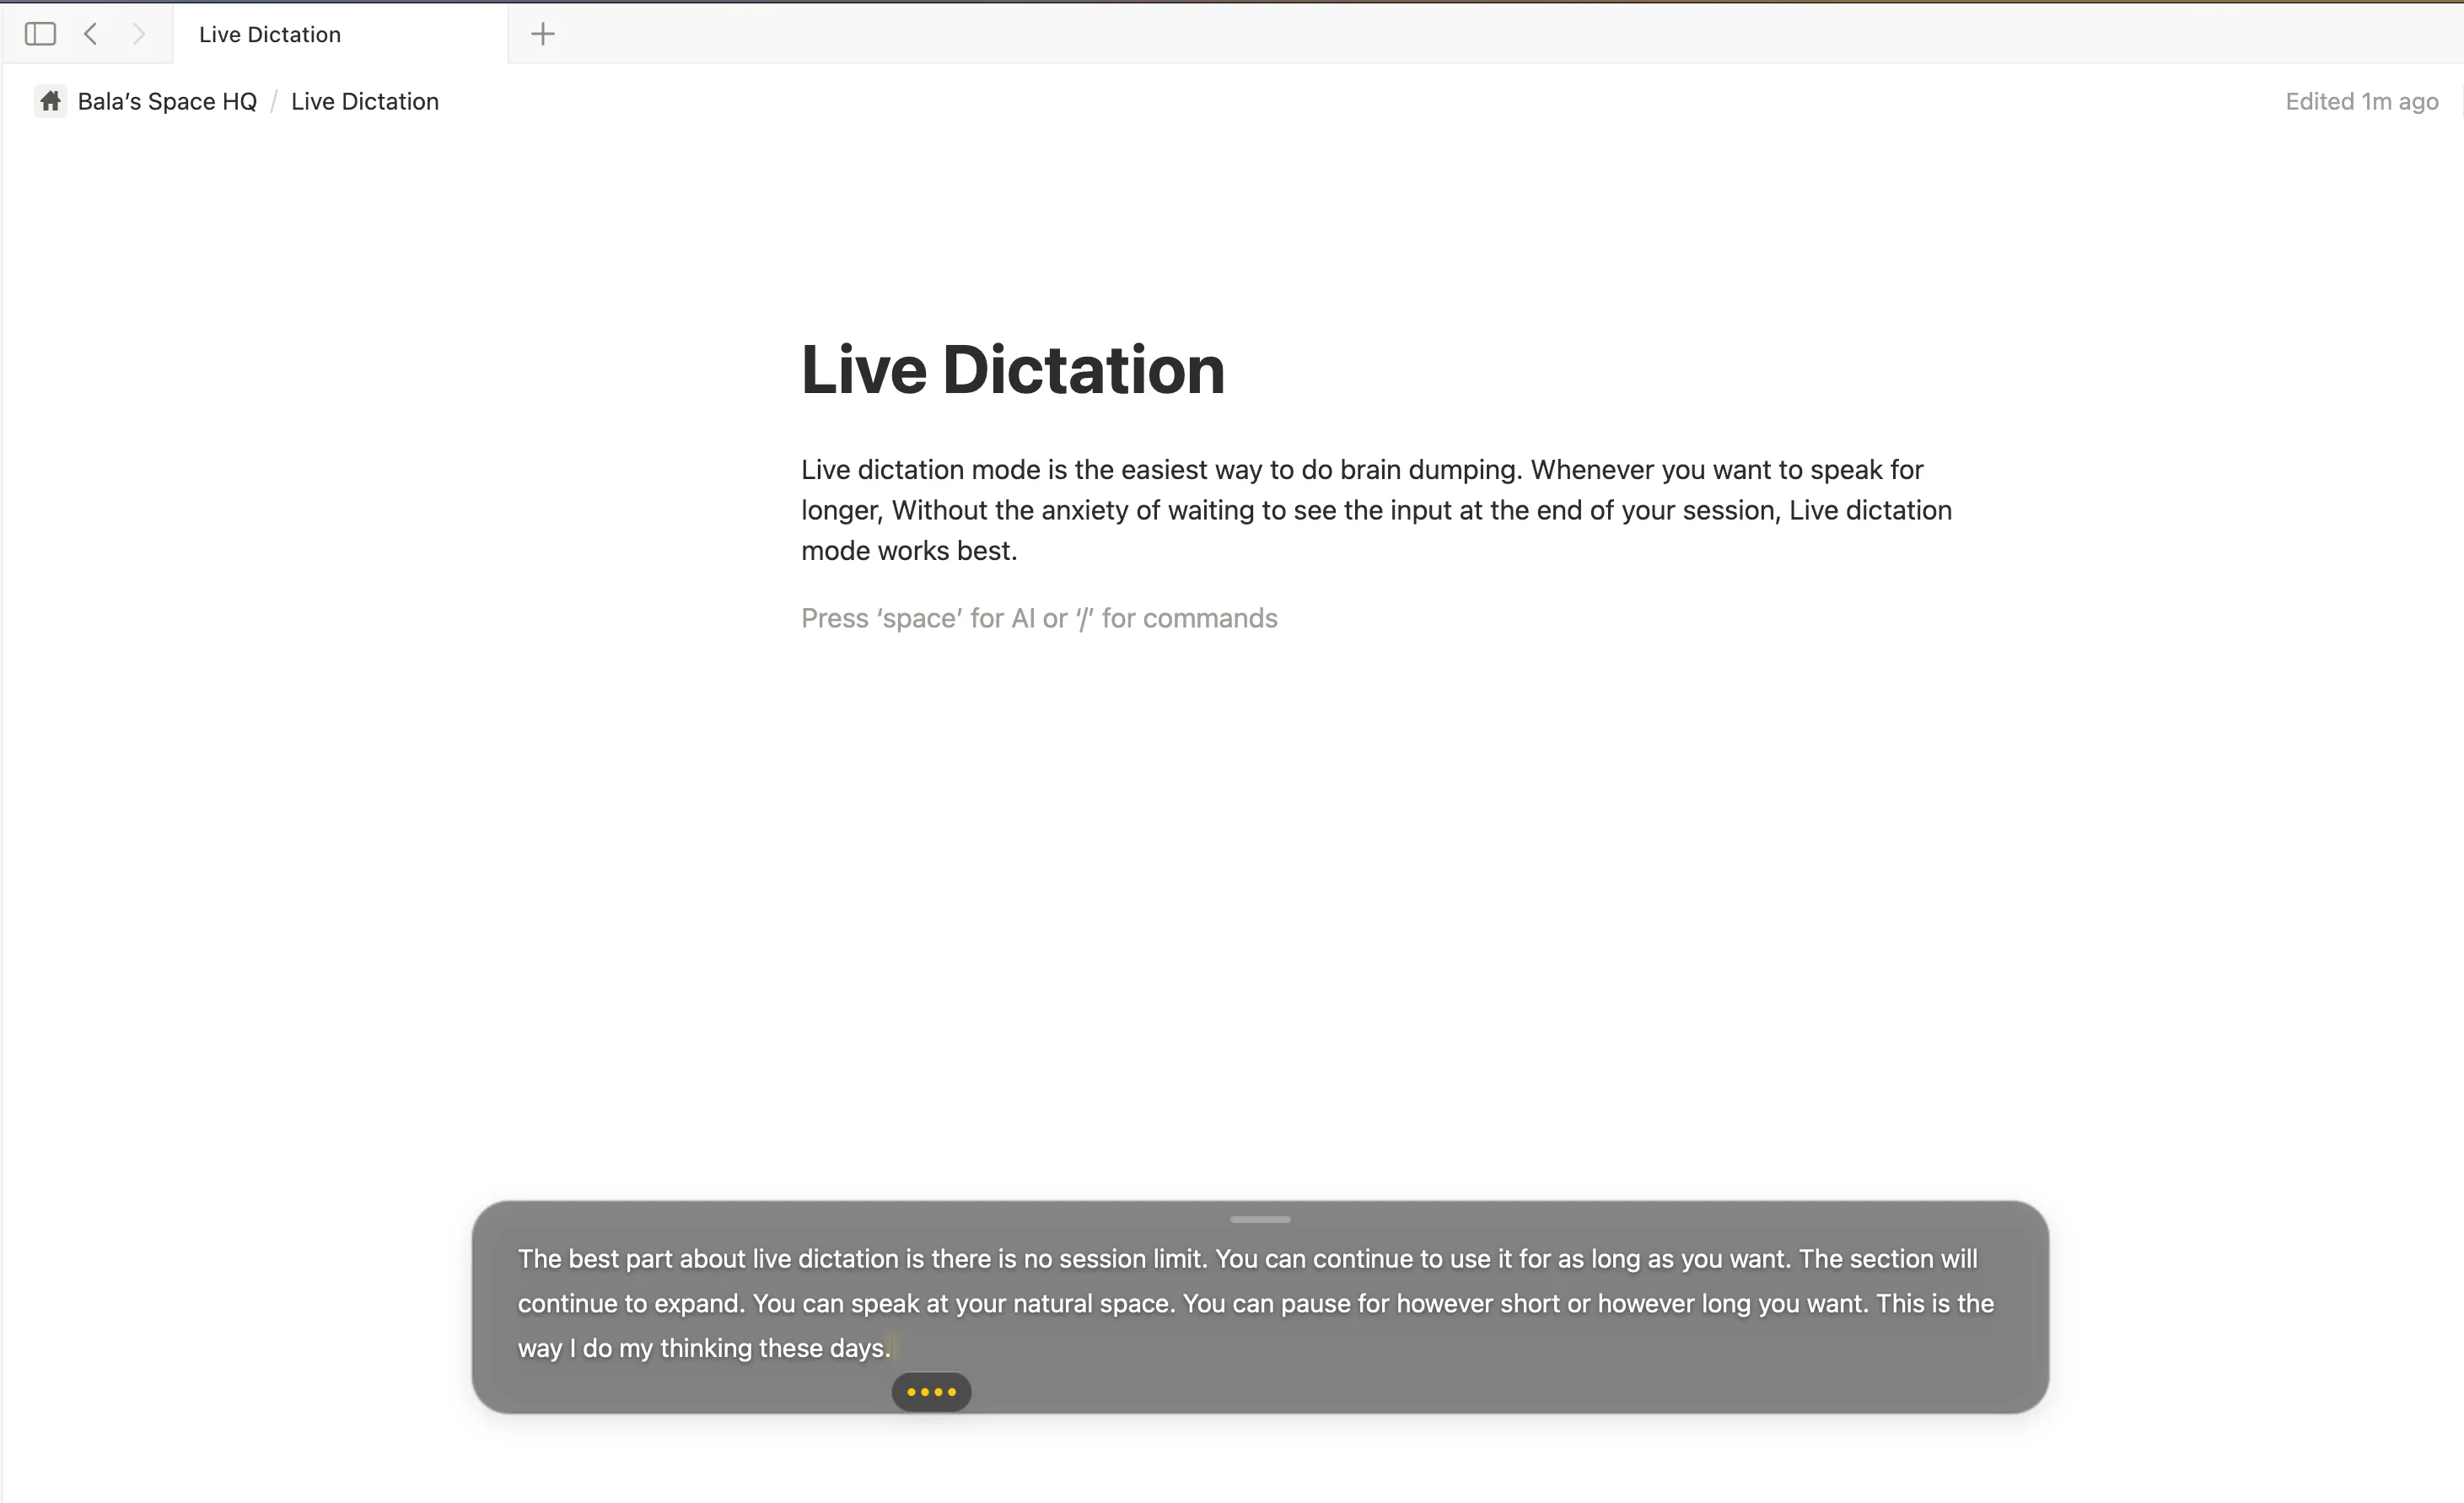
Task: Click the yellow dots dictation indicator
Action: point(931,1391)
